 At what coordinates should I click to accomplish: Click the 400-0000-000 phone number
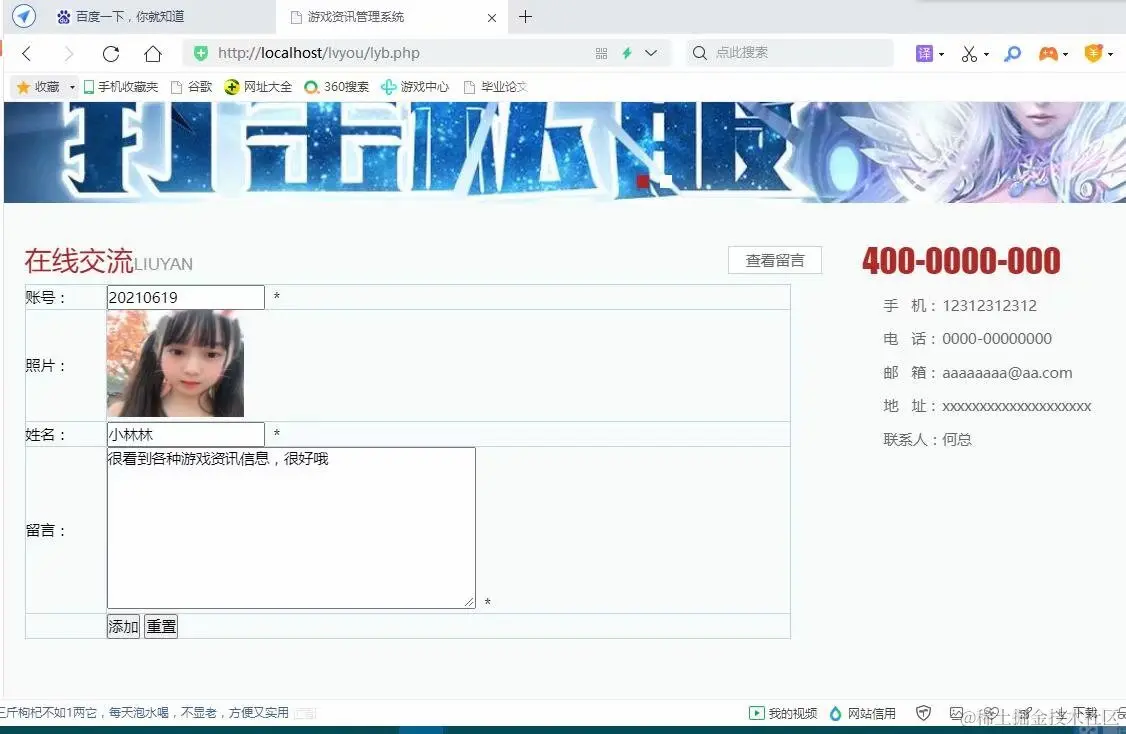point(961,261)
